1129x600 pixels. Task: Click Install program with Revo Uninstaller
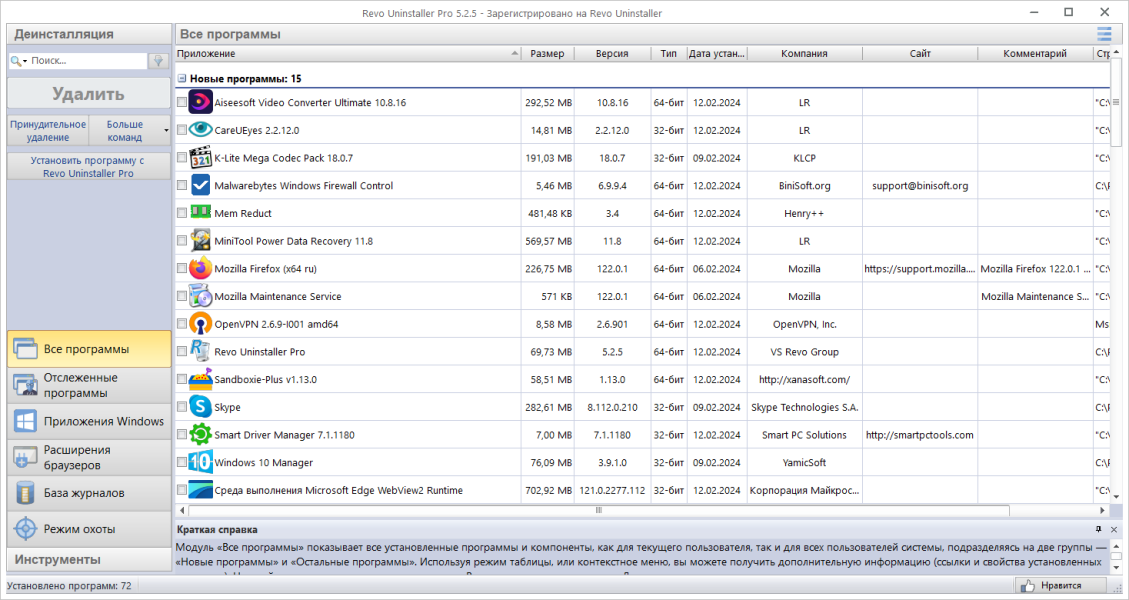point(89,166)
